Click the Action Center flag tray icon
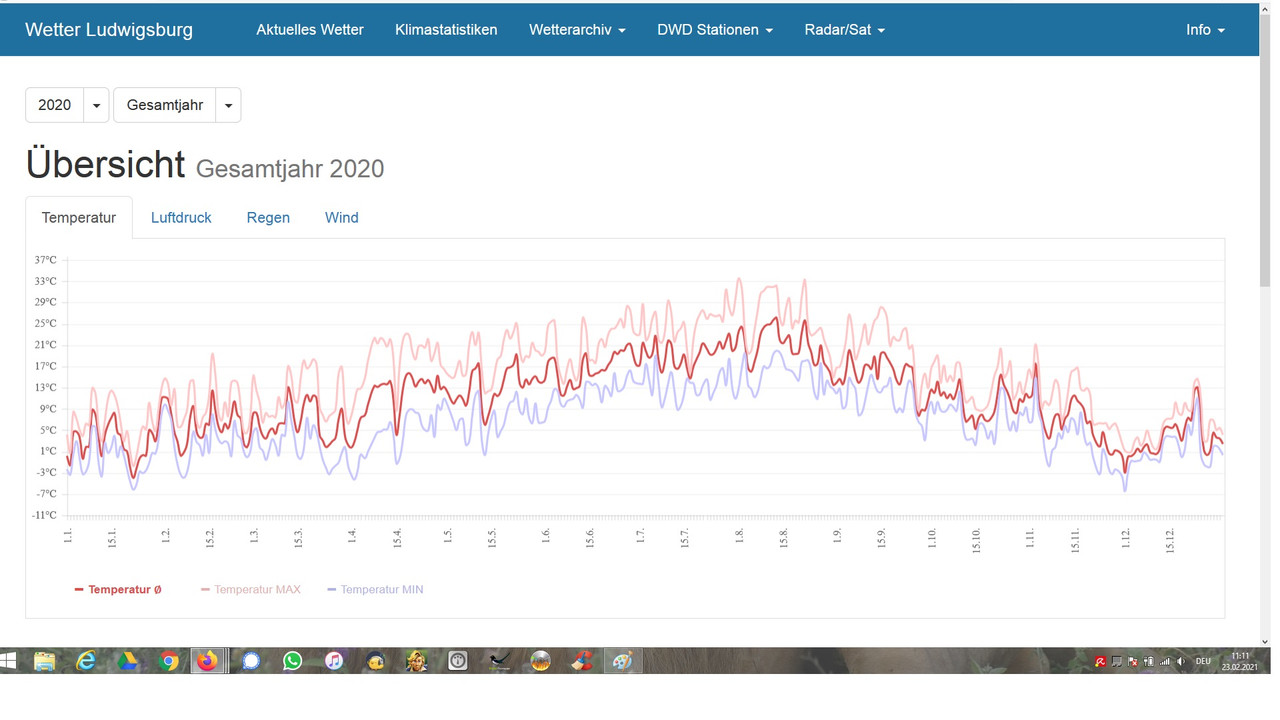This screenshot has width=1280, height=720. tap(1133, 662)
